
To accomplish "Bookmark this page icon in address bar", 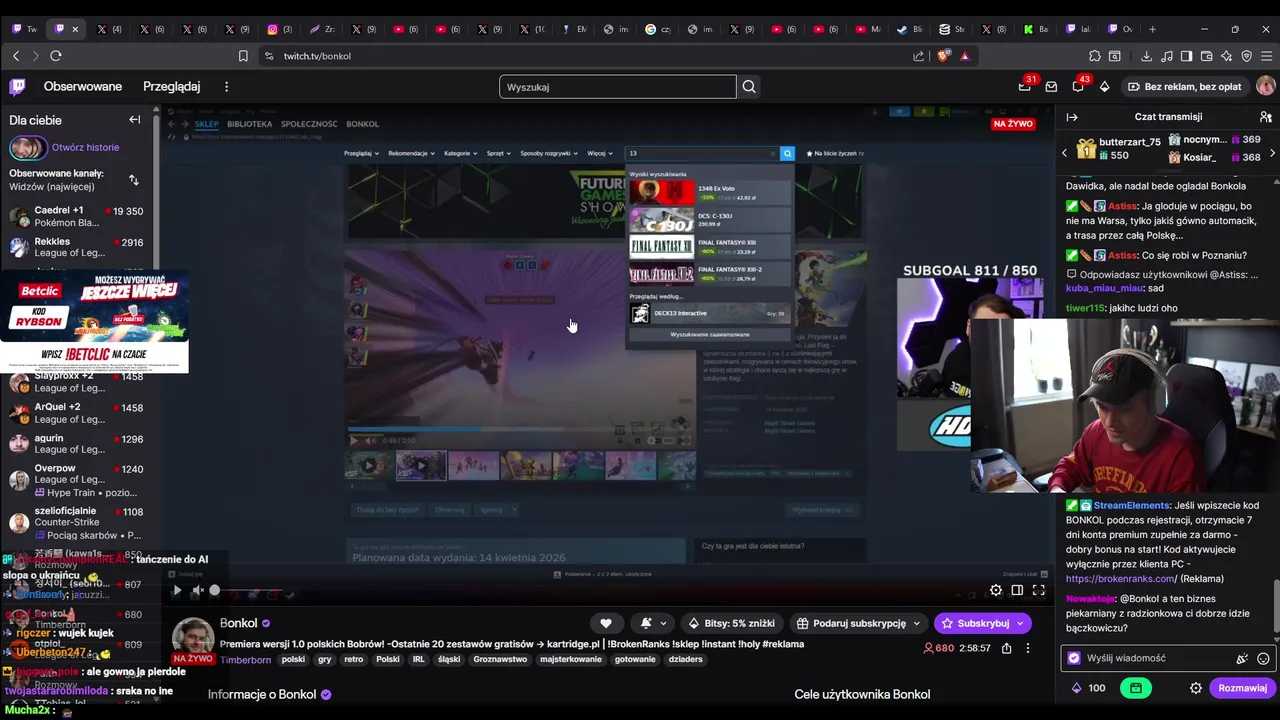I will 243,56.
